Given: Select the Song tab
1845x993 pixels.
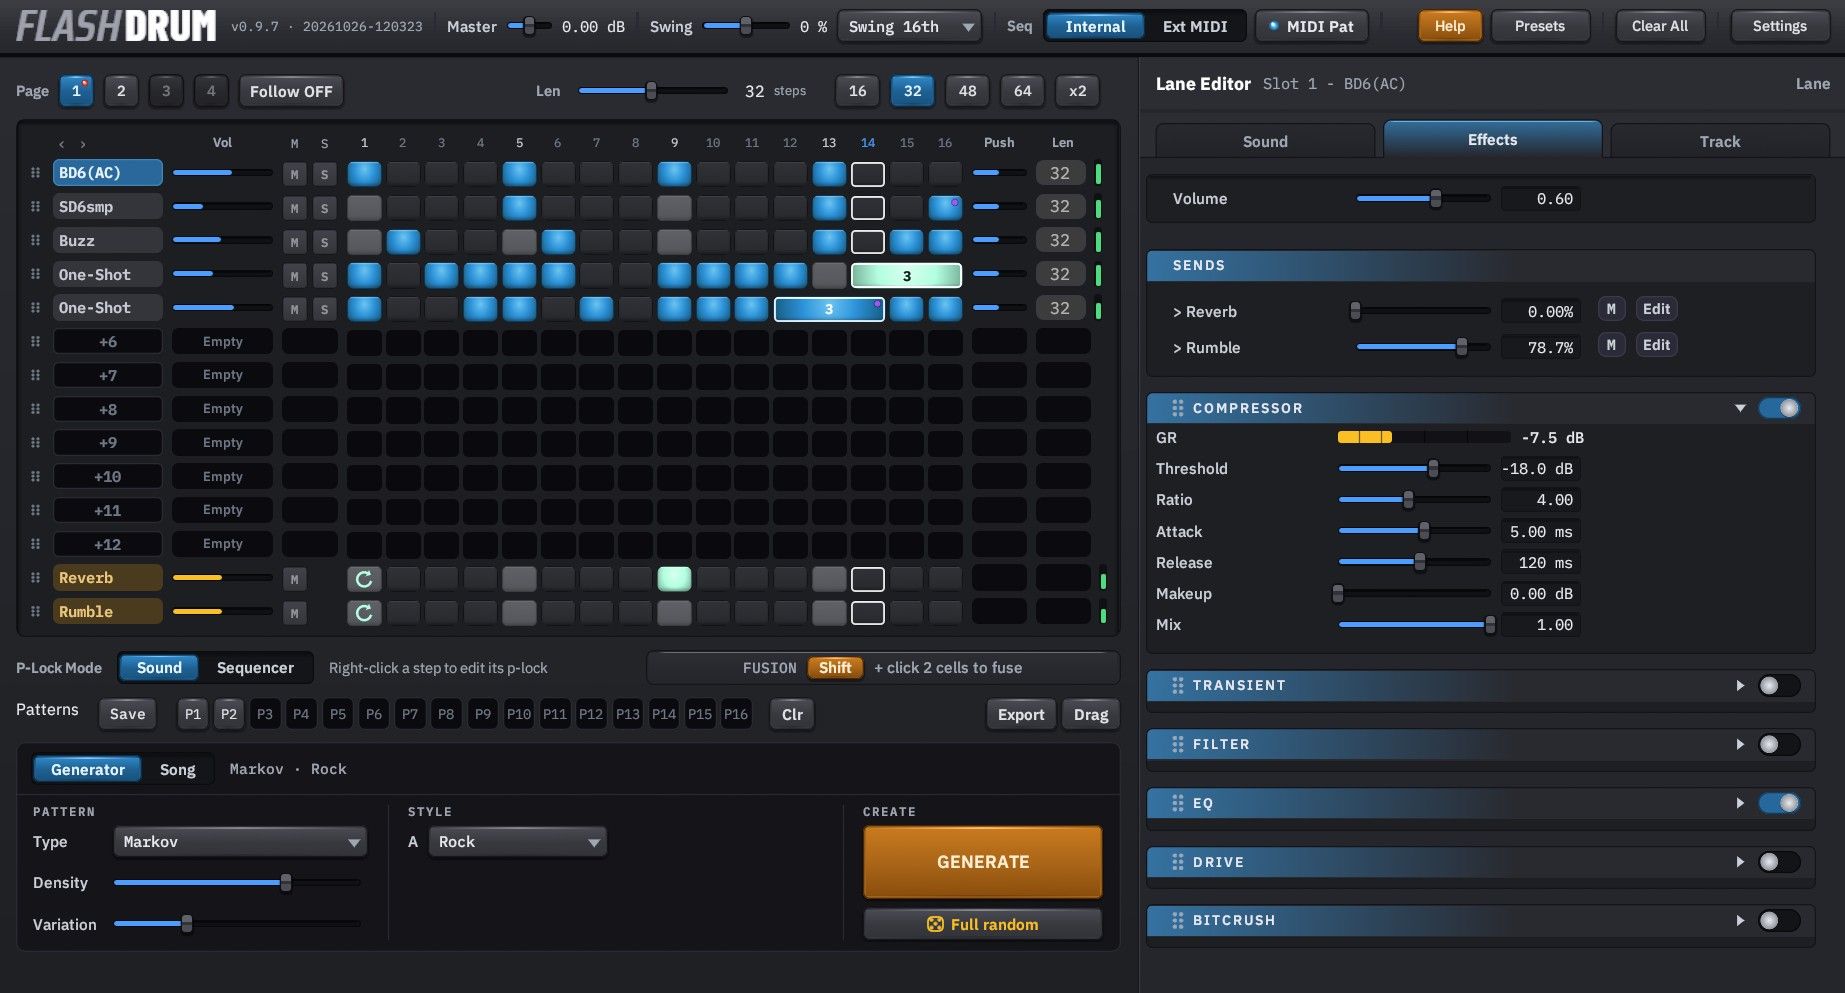Looking at the screenshot, I should tap(178, 769).
